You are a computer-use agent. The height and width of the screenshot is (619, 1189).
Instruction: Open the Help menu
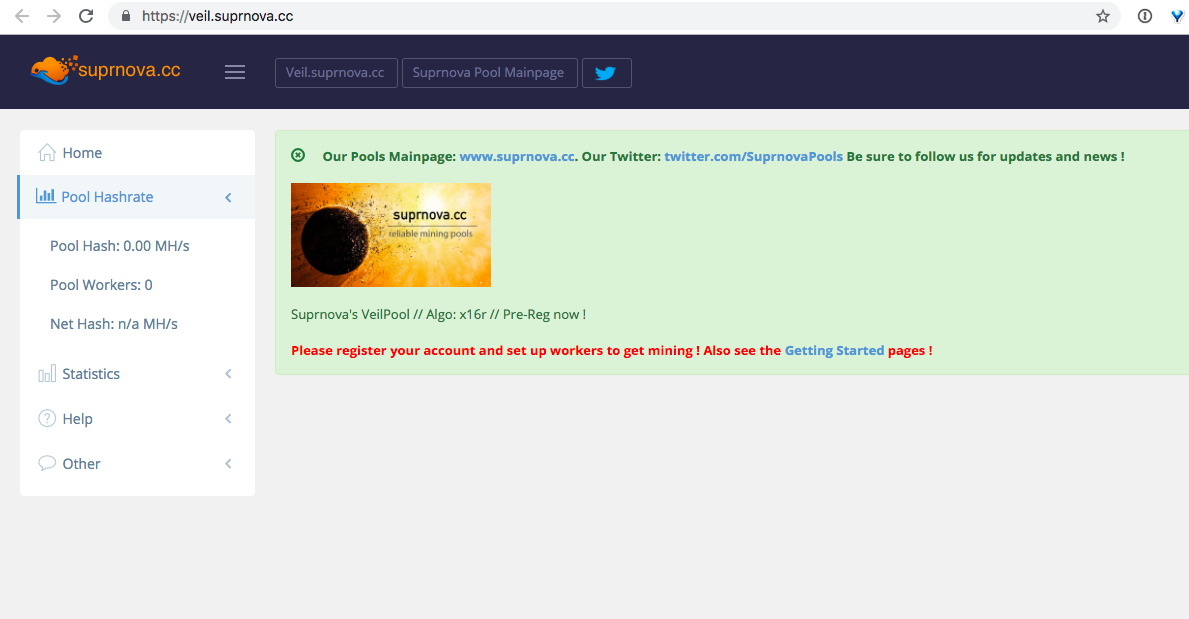tap(137, 419)
